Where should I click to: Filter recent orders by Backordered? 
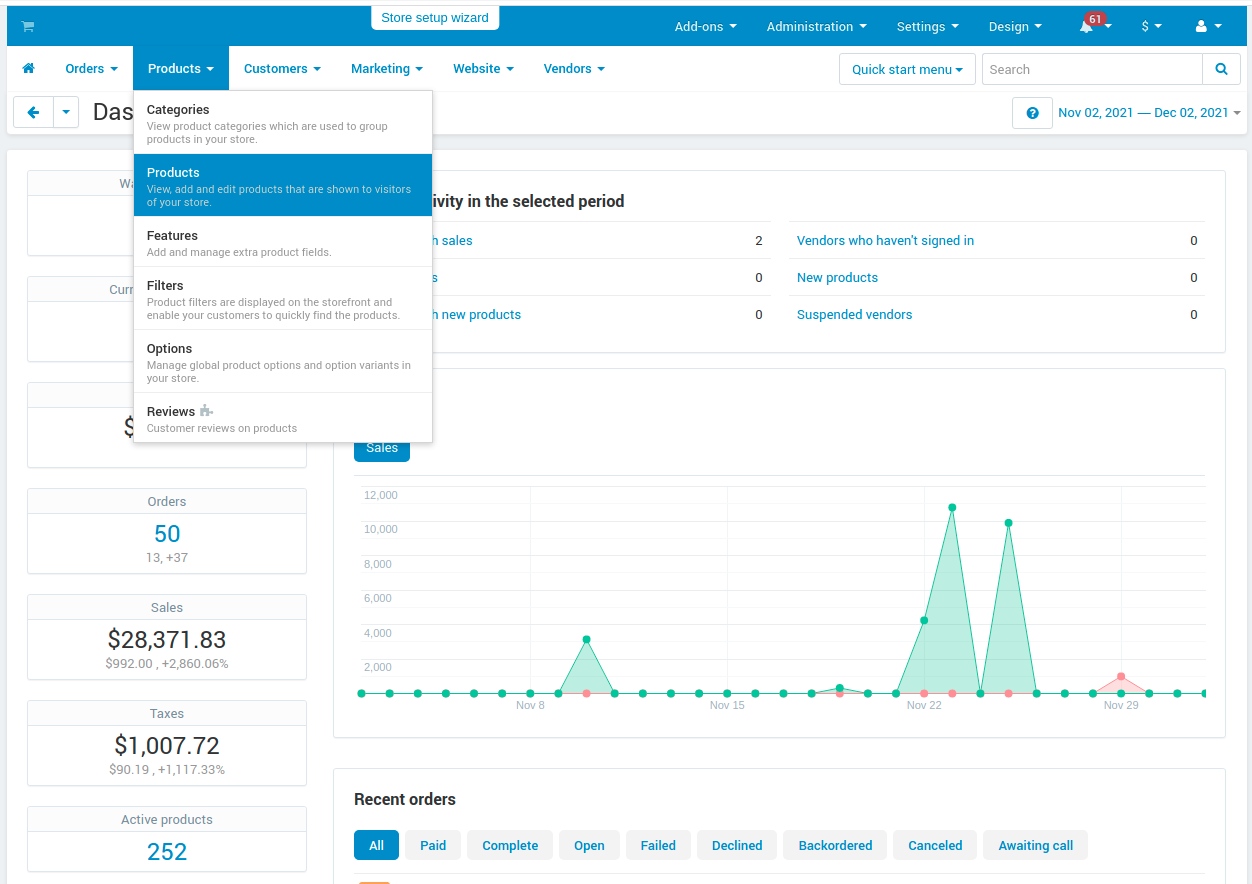click(x=835, y=845)
